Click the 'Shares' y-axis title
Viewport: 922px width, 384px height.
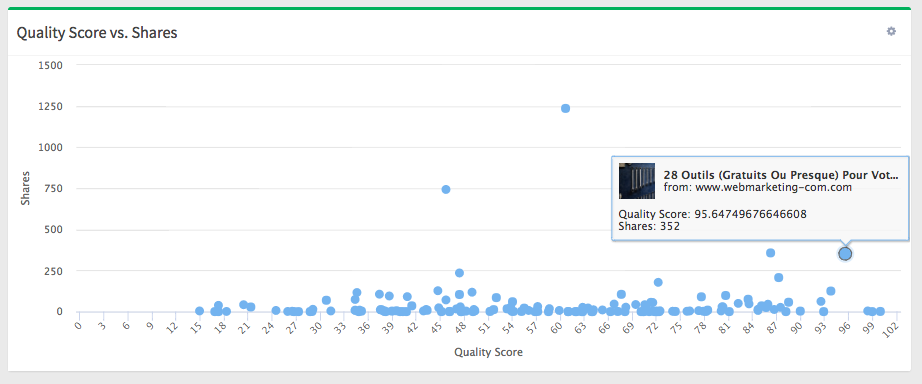[25, 188]
